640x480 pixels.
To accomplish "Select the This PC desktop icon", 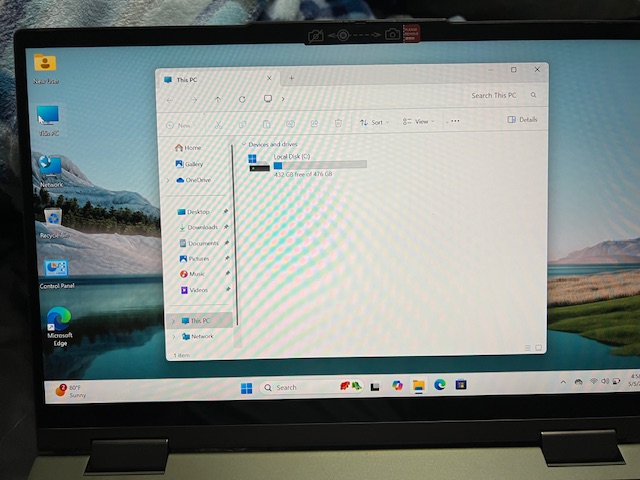I will click(x=48, y=120).
